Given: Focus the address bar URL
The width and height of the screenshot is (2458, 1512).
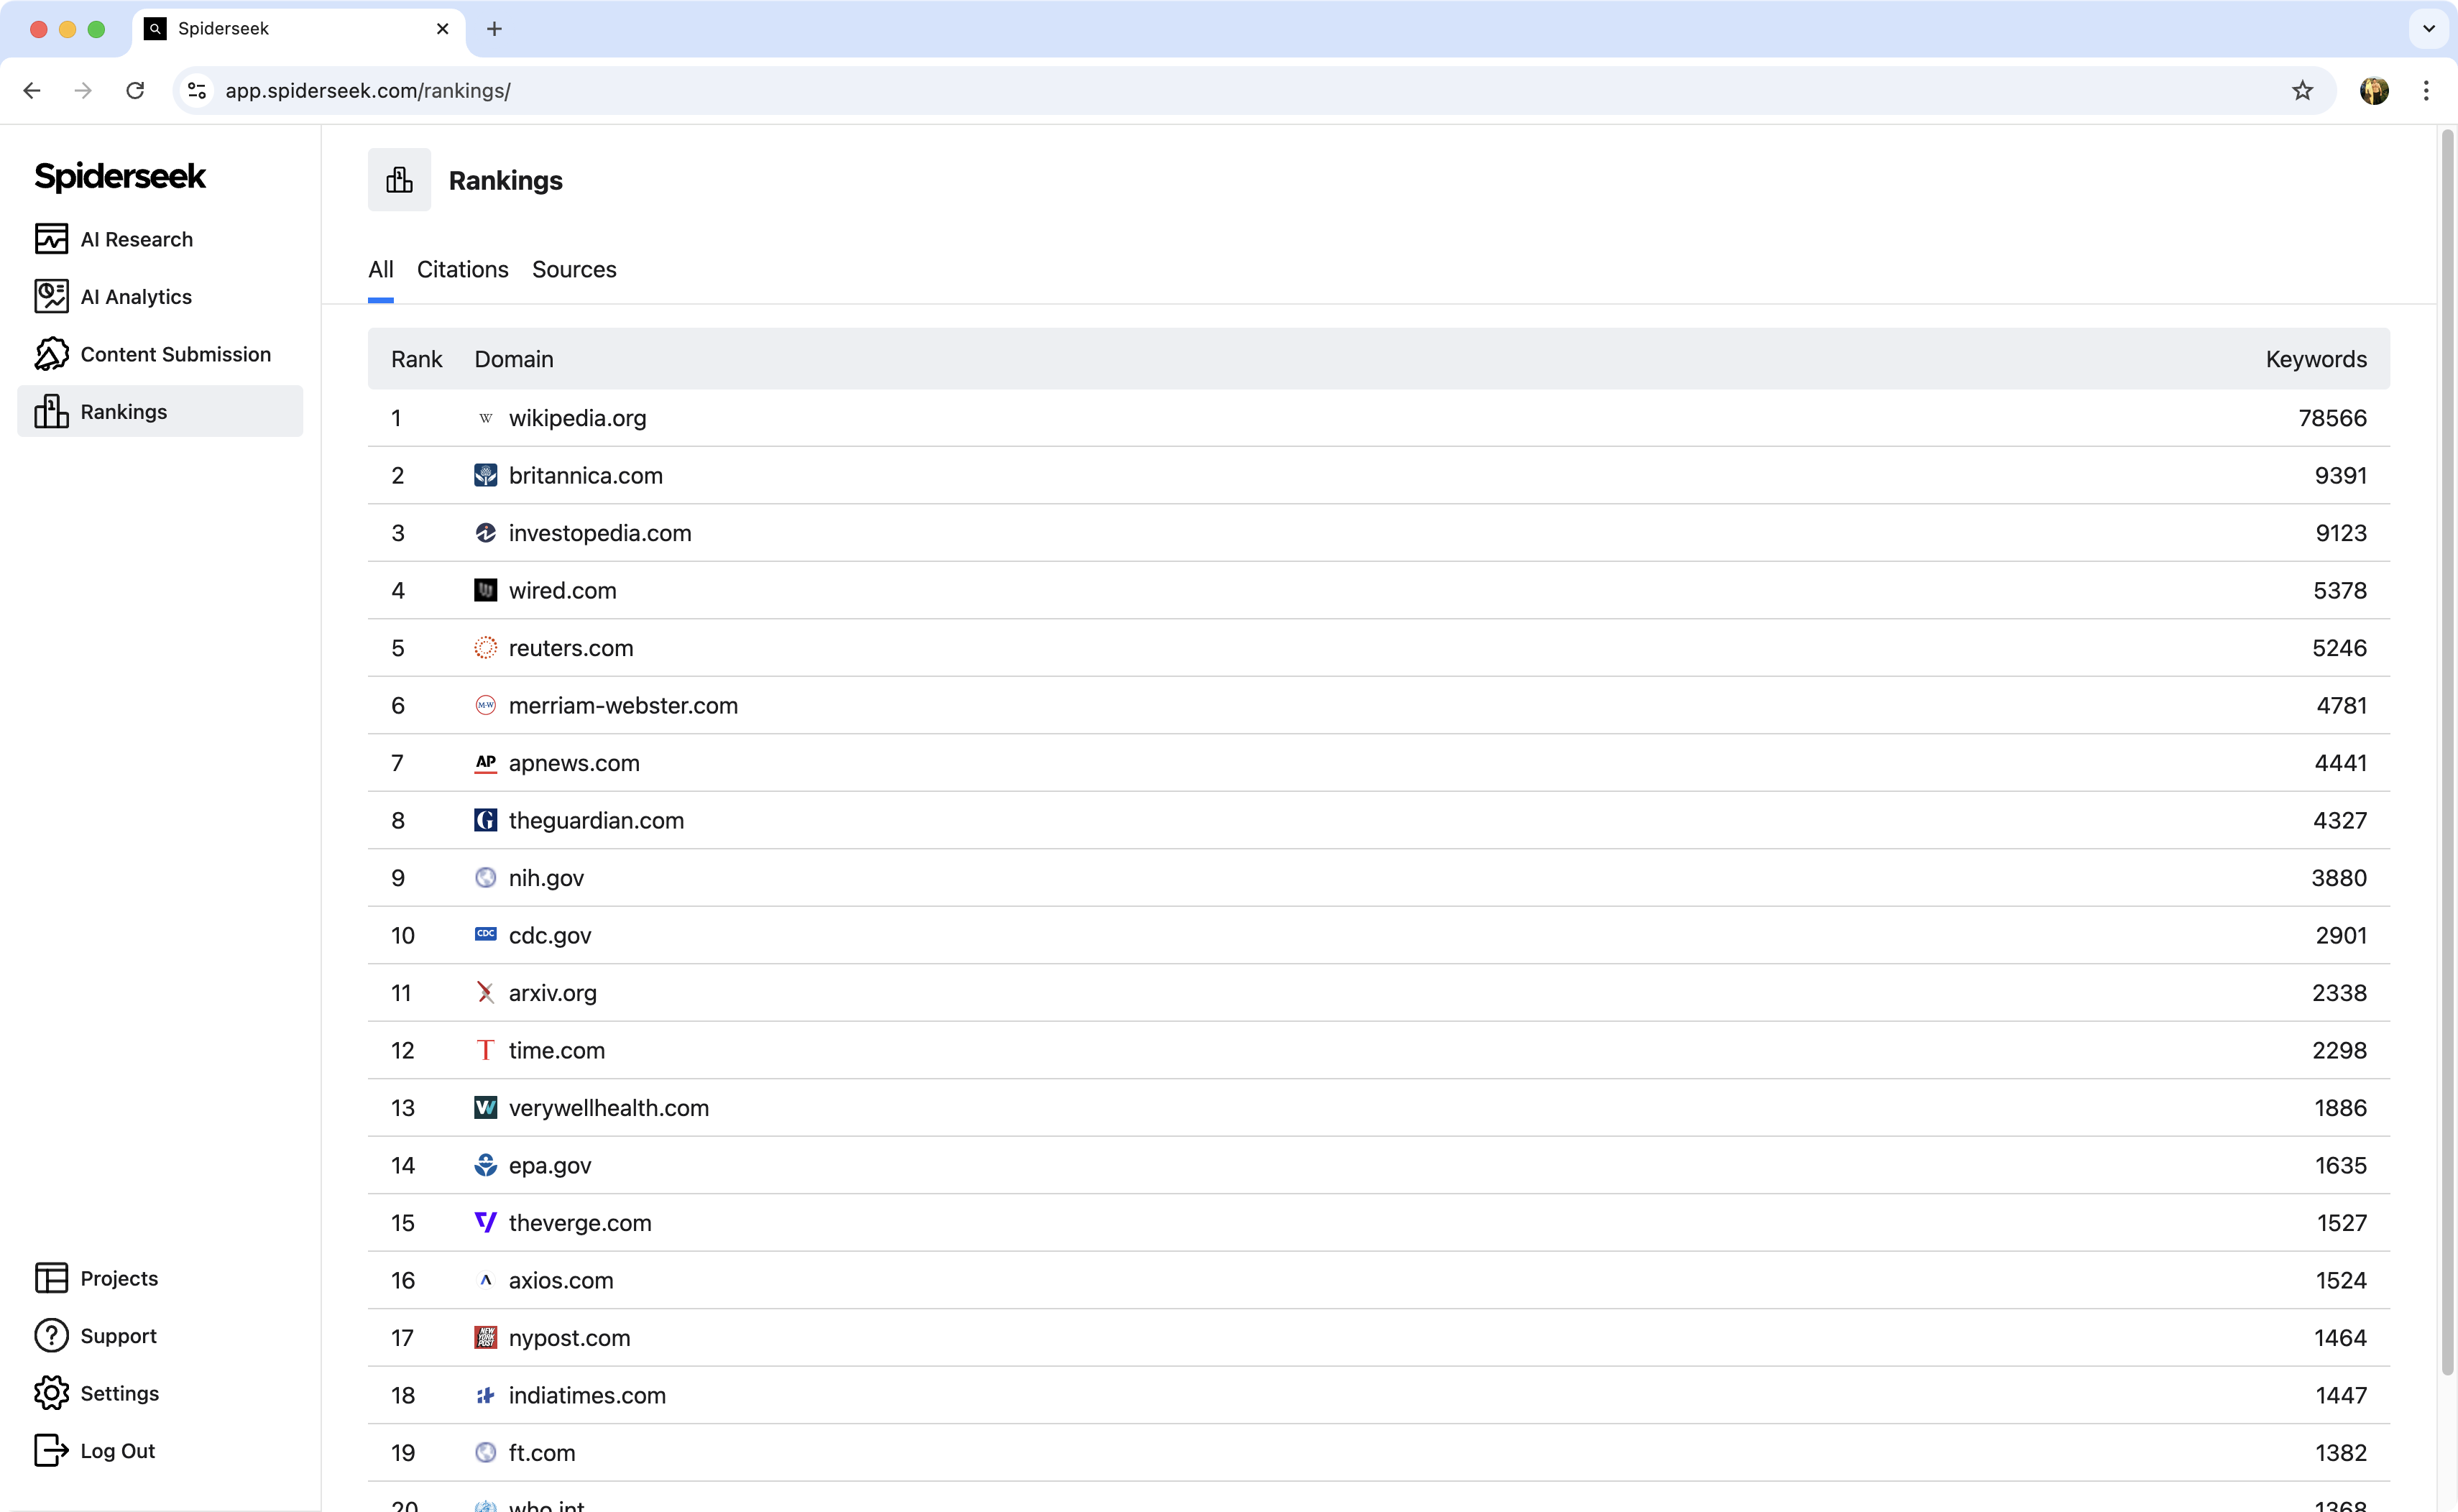Looking at the screenshot, I should pyautogui.click(x=368, y=91).
